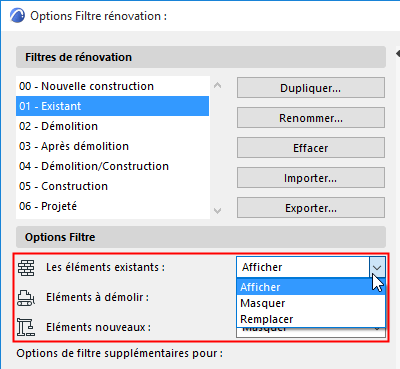Open the existing elements dropdown arrow
The height and width of the screenshot is (369, 400).
[377, 267]
